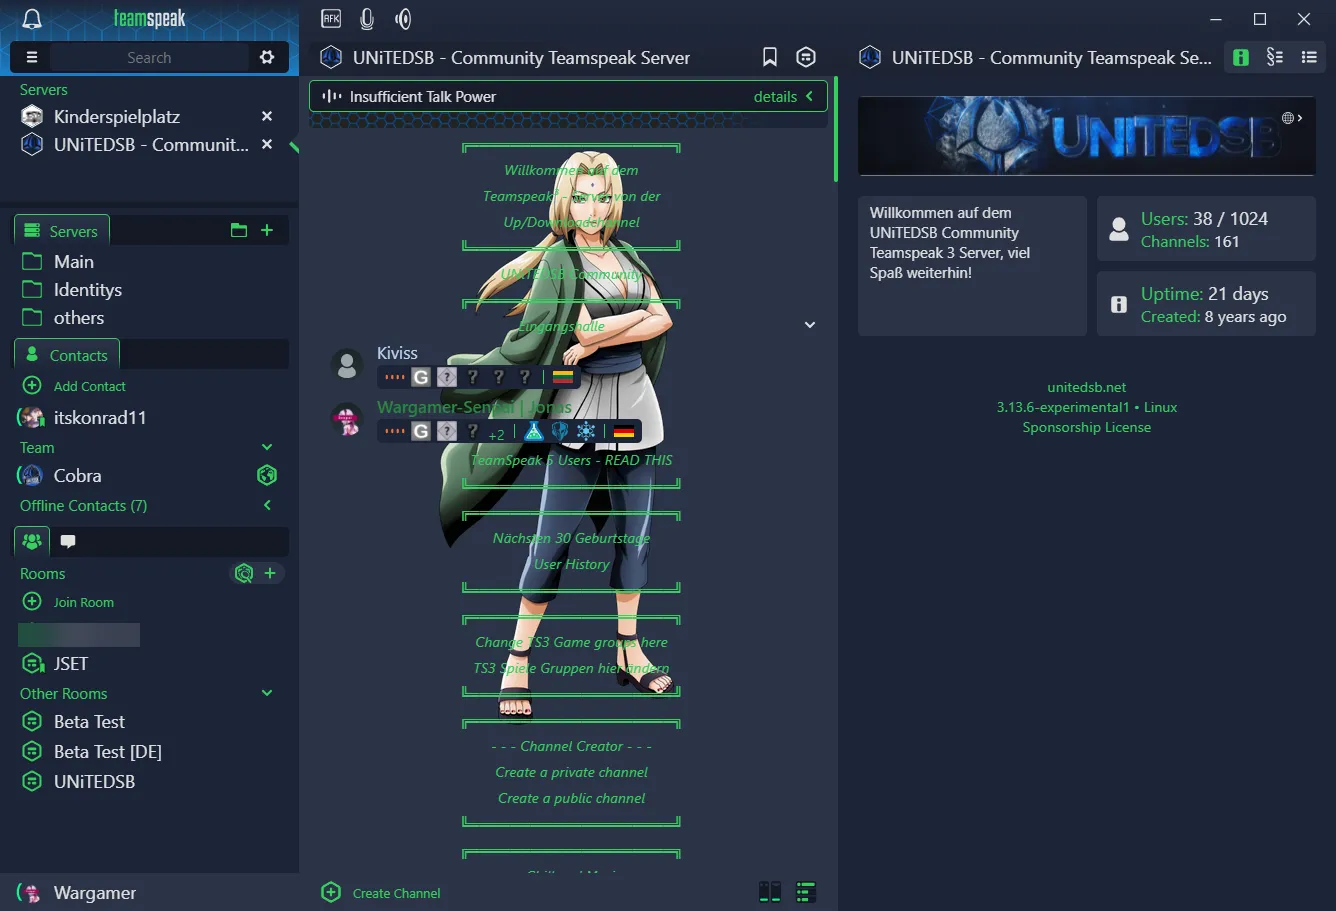
Task: Click Wargamer-Senpai flask badge
Action: click(x=534, y=431)
